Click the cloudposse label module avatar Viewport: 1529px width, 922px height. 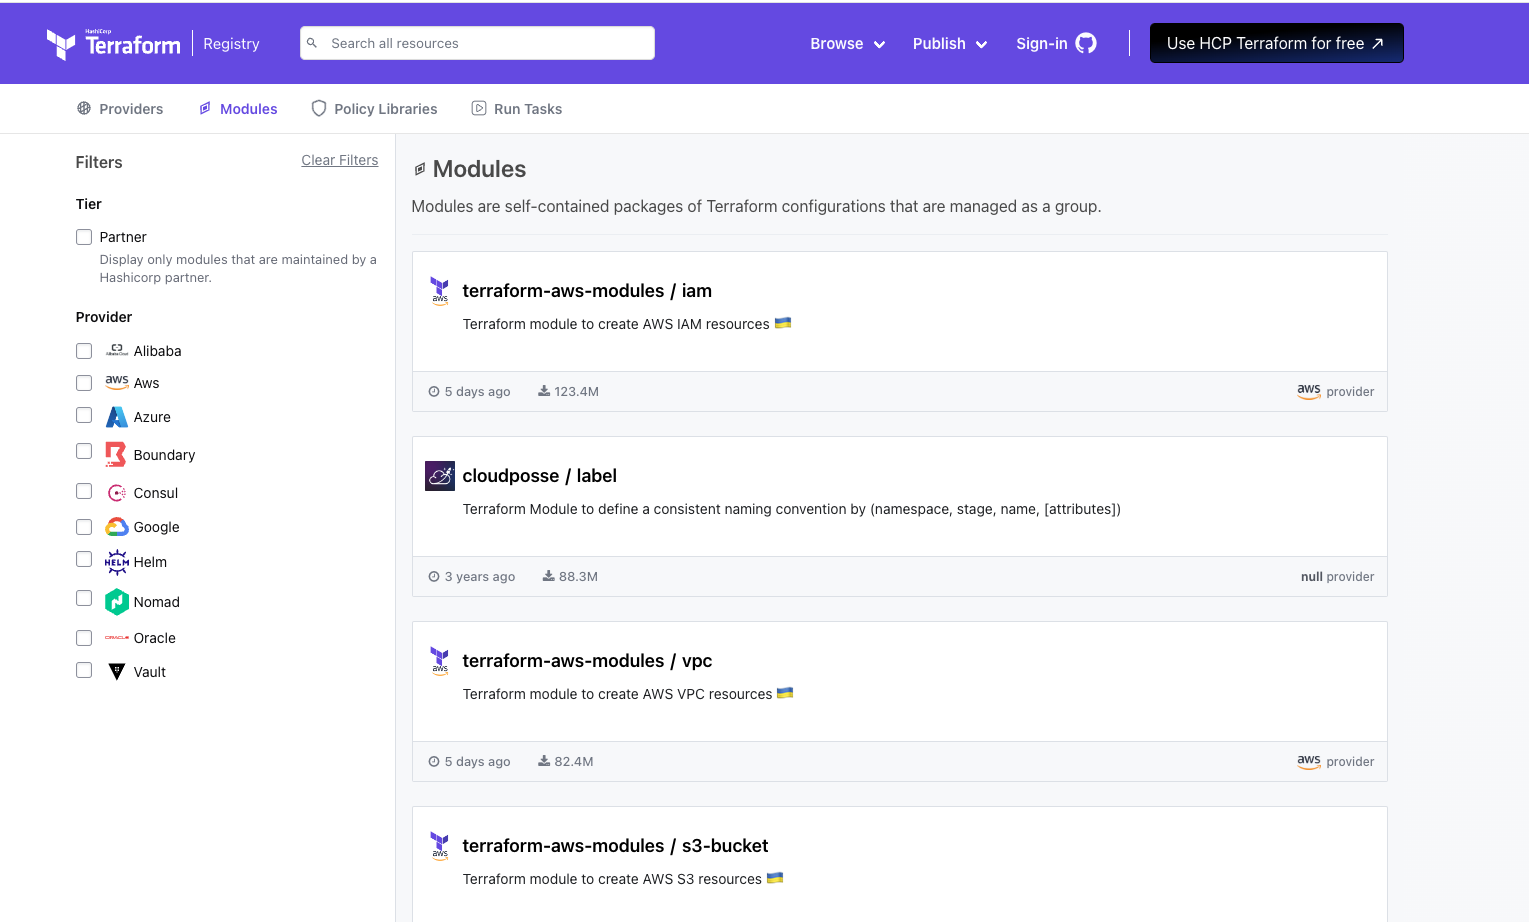440,475
